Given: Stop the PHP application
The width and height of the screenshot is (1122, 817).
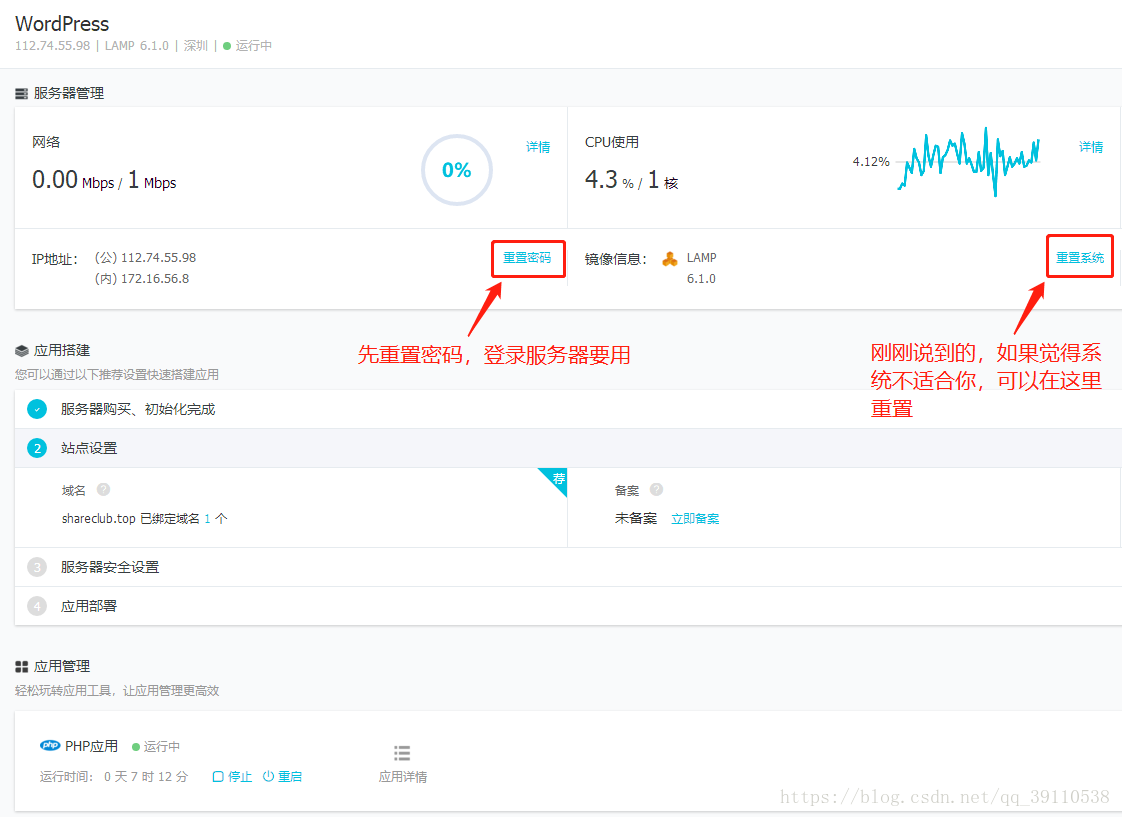Looking at the screenshot, I should 233,777.
